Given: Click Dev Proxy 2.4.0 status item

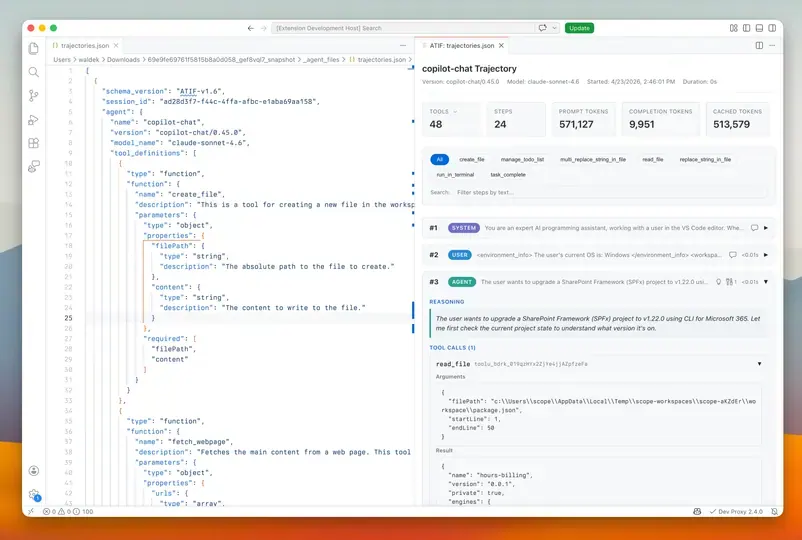Looking at the screenshot, I should click(x=736, y=511).
